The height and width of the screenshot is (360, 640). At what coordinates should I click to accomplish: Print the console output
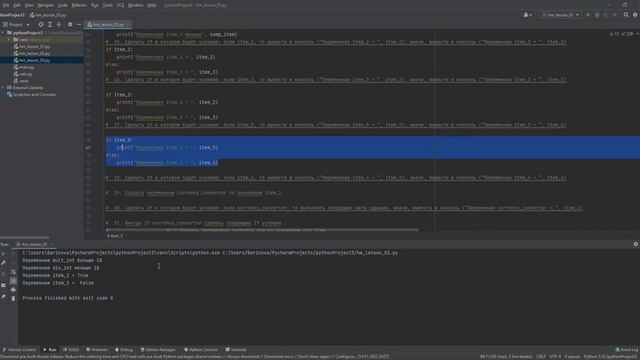tap(13, 289)
